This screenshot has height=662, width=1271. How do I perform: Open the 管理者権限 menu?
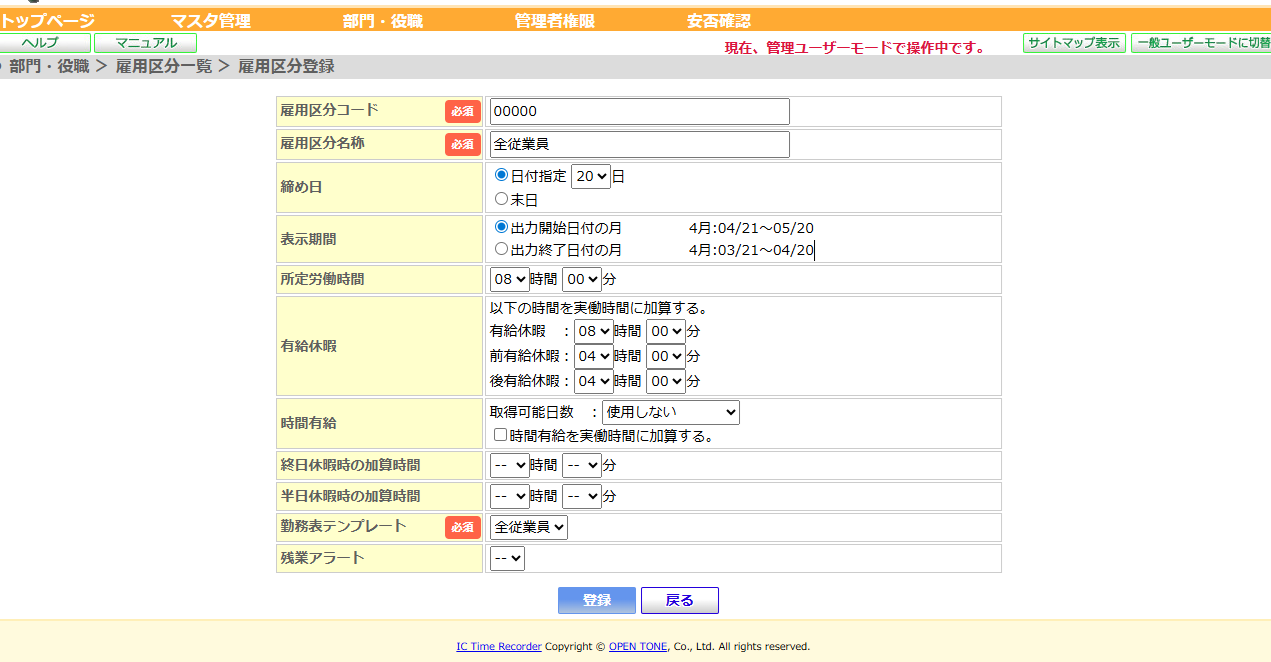[x=554, y=21]
